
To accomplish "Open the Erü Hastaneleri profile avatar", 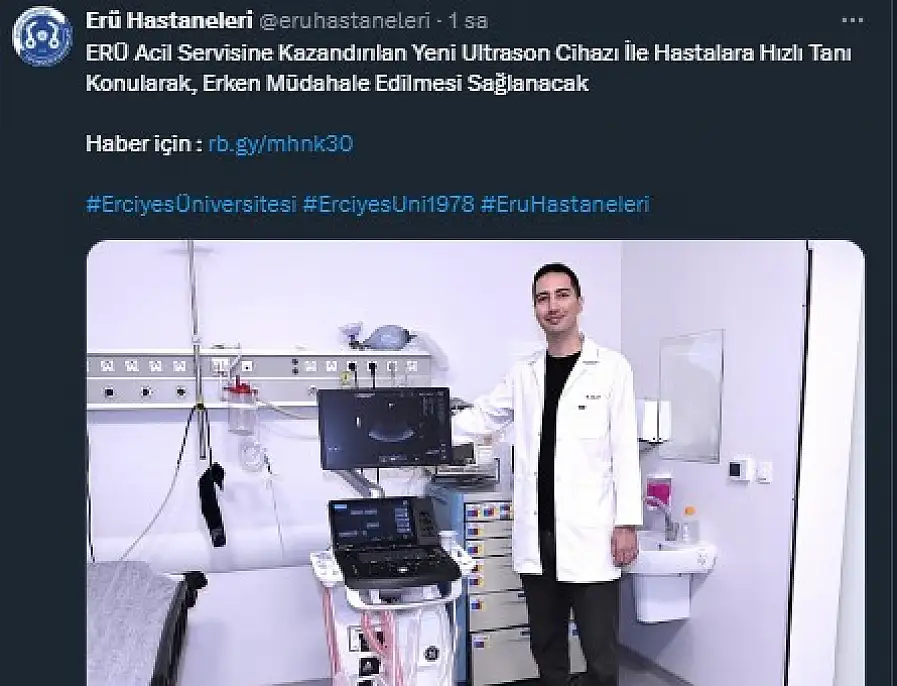I will pos(42,36).
